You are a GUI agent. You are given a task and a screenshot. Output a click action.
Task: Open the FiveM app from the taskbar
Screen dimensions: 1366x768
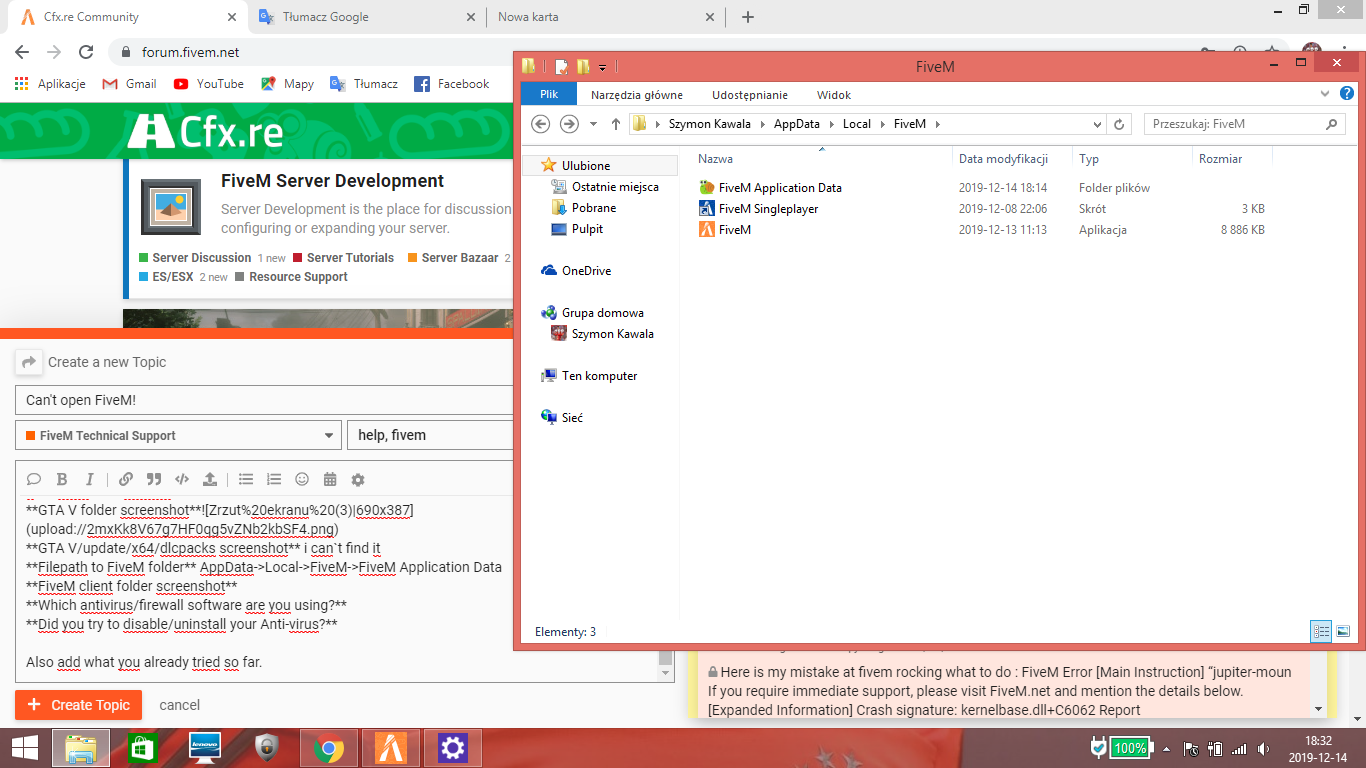point(390,747)
